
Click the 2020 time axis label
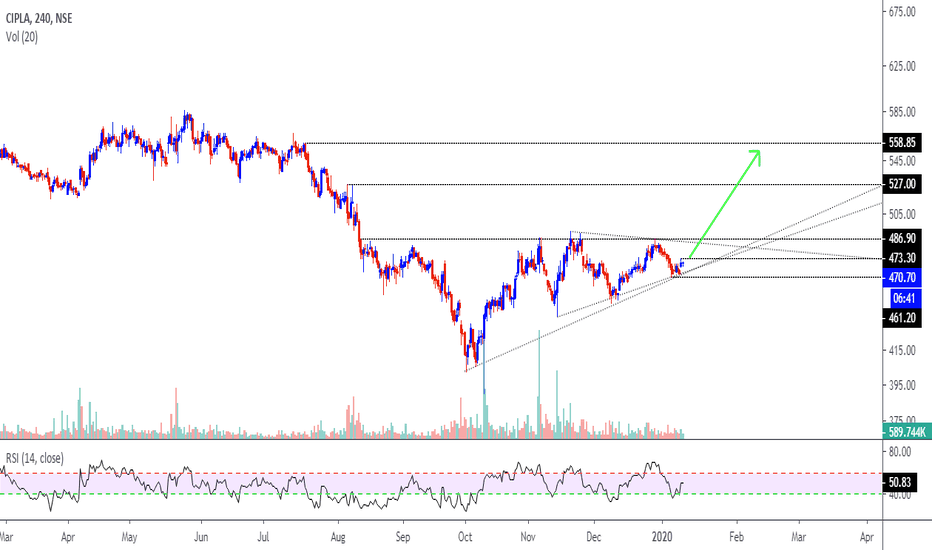(x=662, y=537)
